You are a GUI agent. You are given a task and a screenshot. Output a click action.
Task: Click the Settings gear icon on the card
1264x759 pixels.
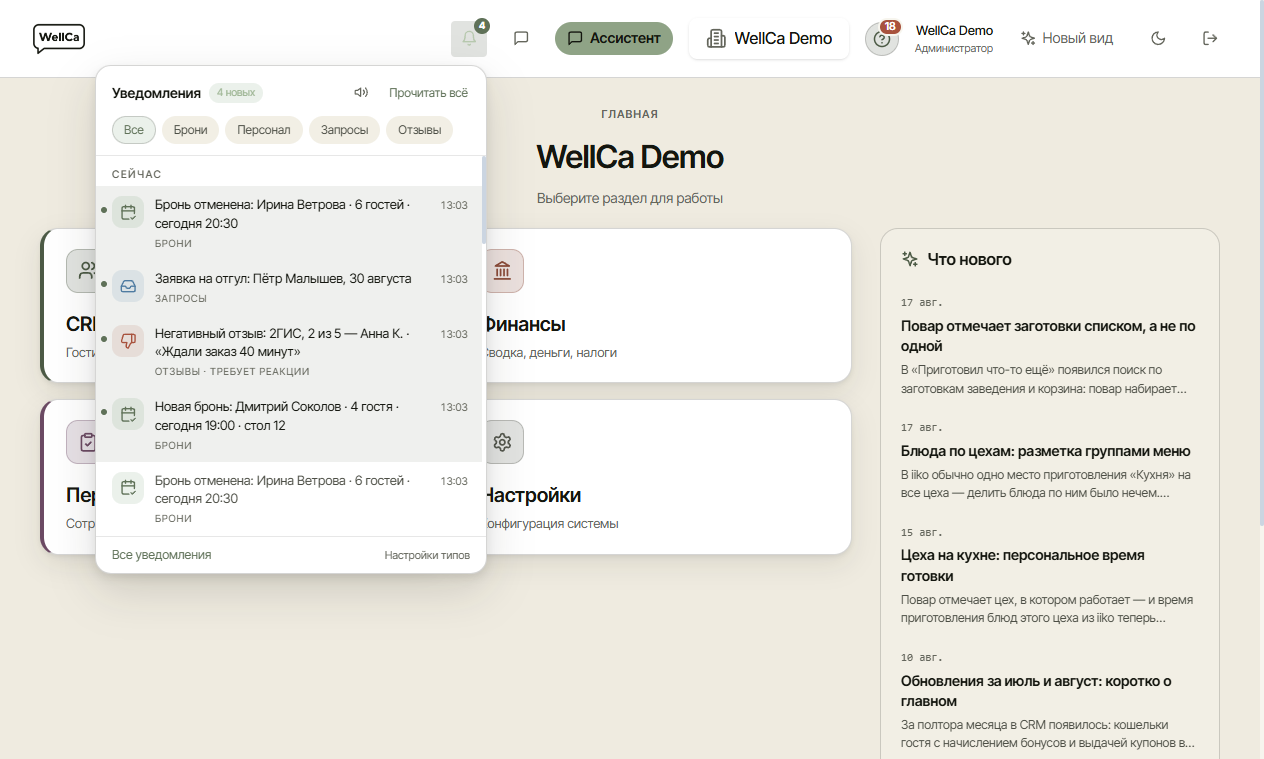click(503, 442)
